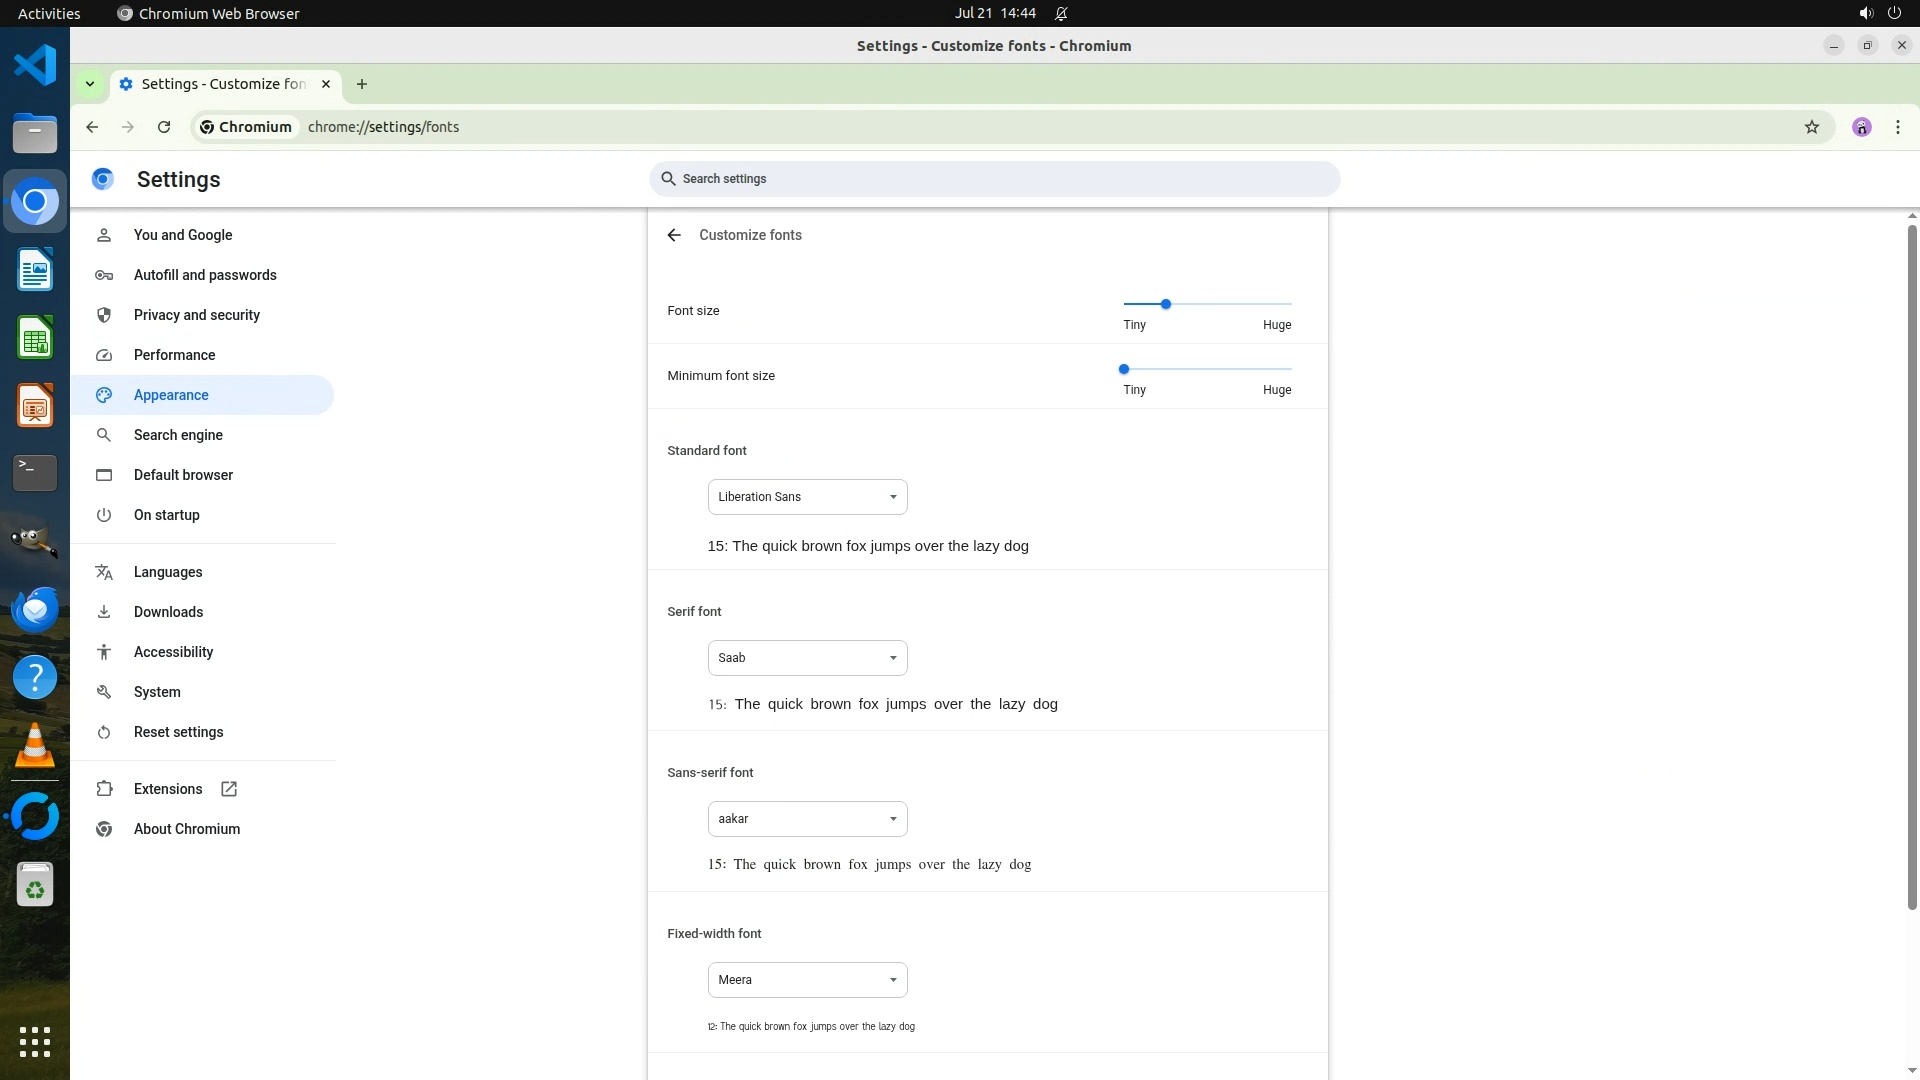Open the Chromium three-dot menu

point(1897,127)
